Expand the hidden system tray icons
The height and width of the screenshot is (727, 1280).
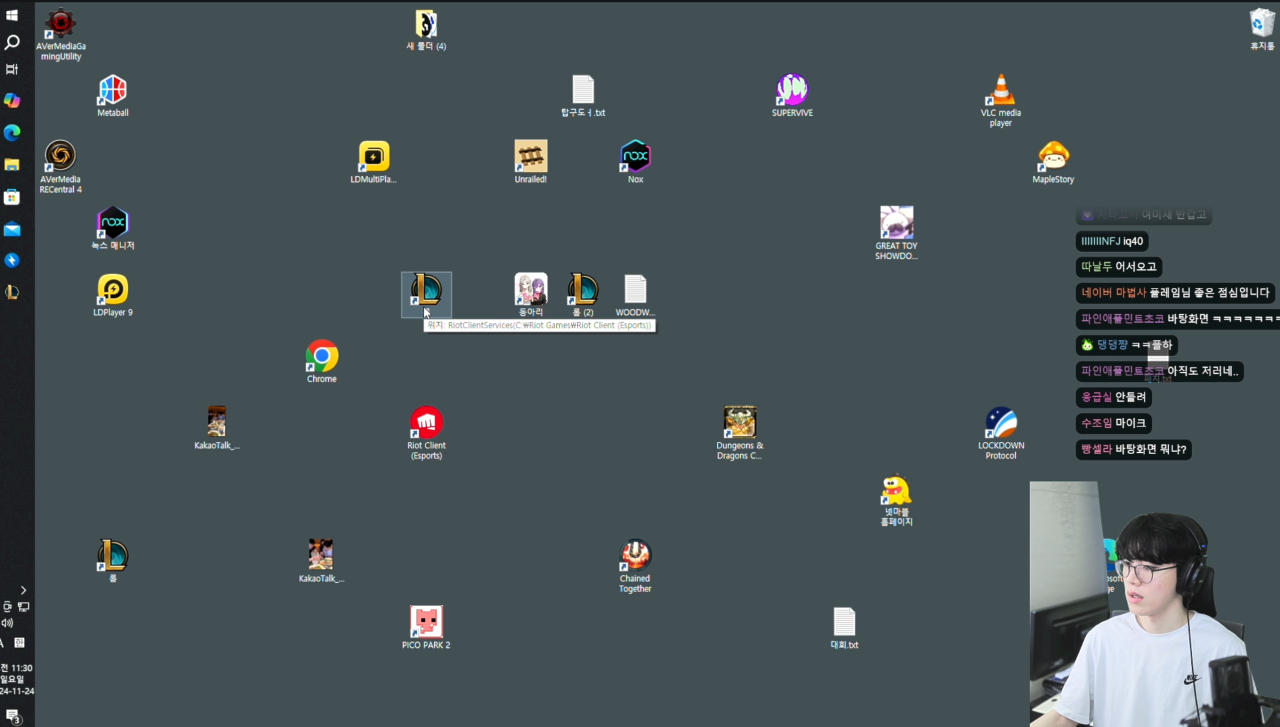tap(23, 590)
